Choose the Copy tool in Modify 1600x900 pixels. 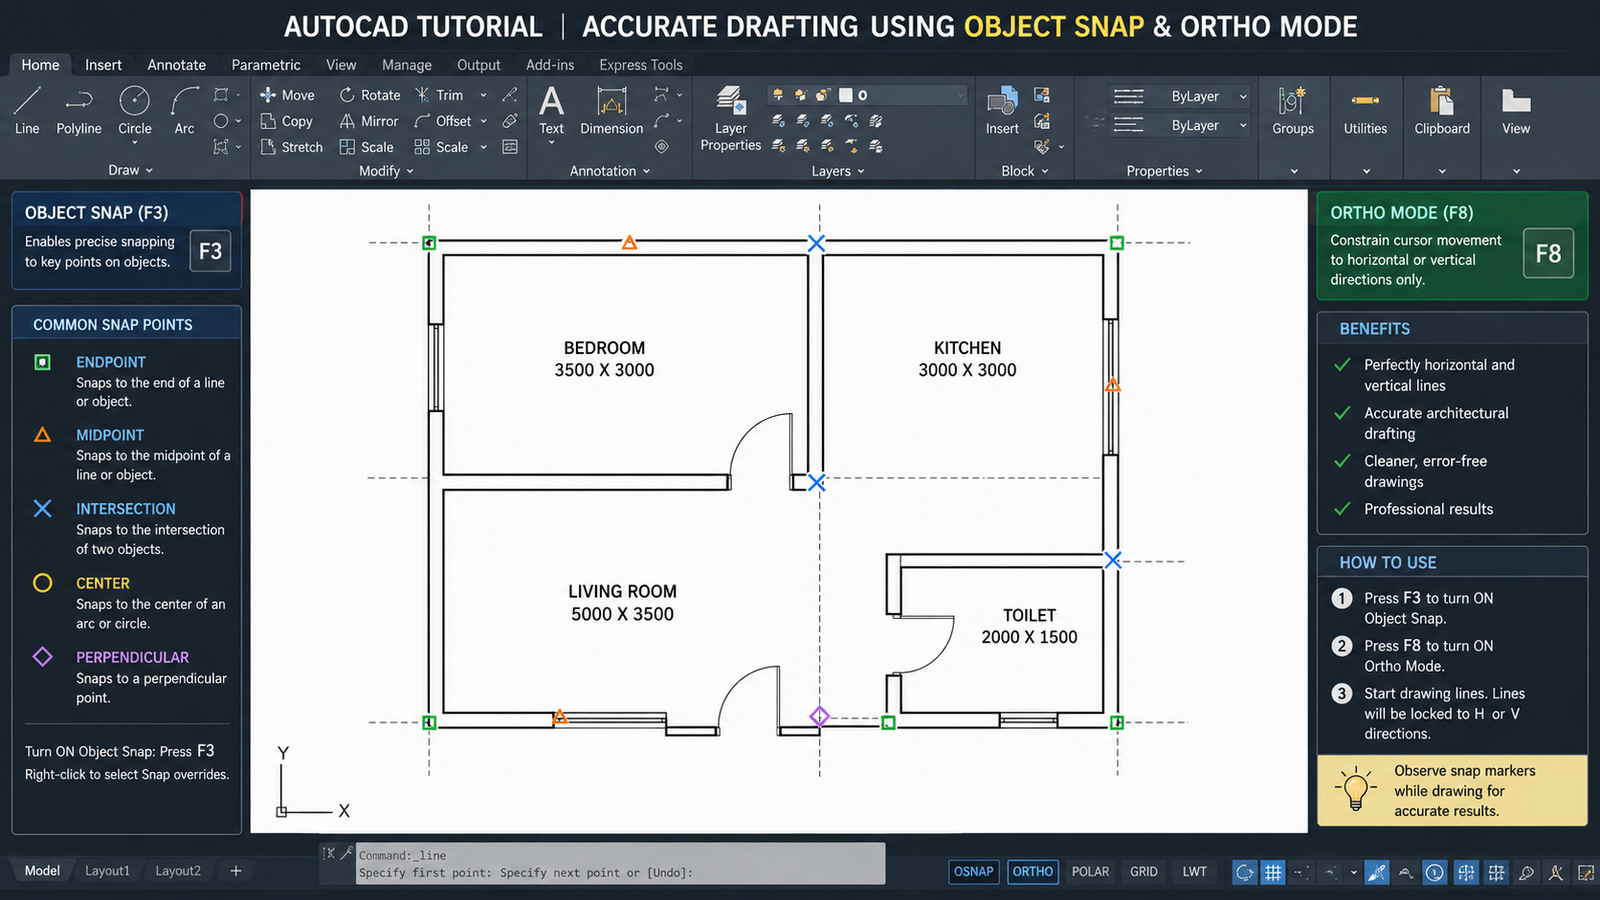(287, 121)
